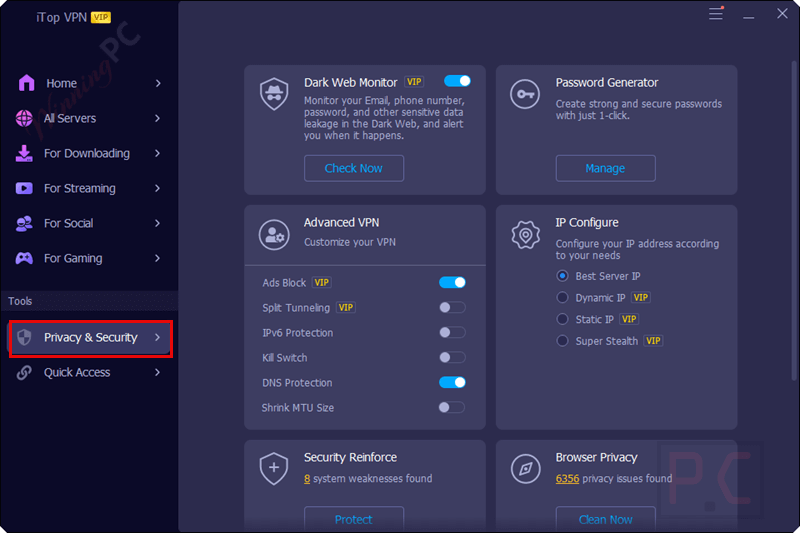Click the VIP badge beside Static IP
This screenshot has width=800, height=533.
(x=629, y=319)
